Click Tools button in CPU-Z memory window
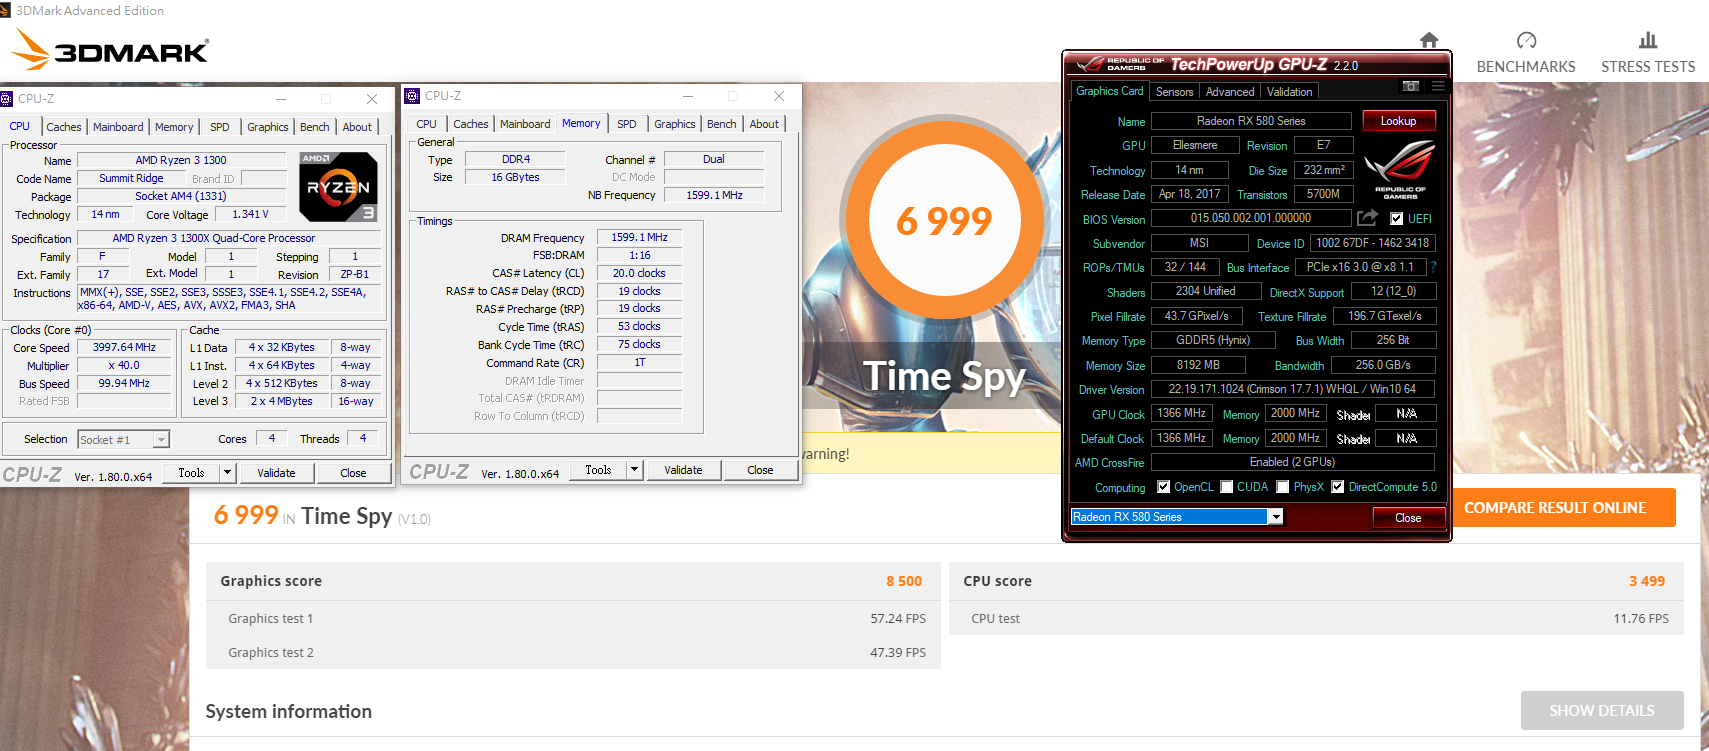Screen dimensions: 1709x751 pos(598,470)
